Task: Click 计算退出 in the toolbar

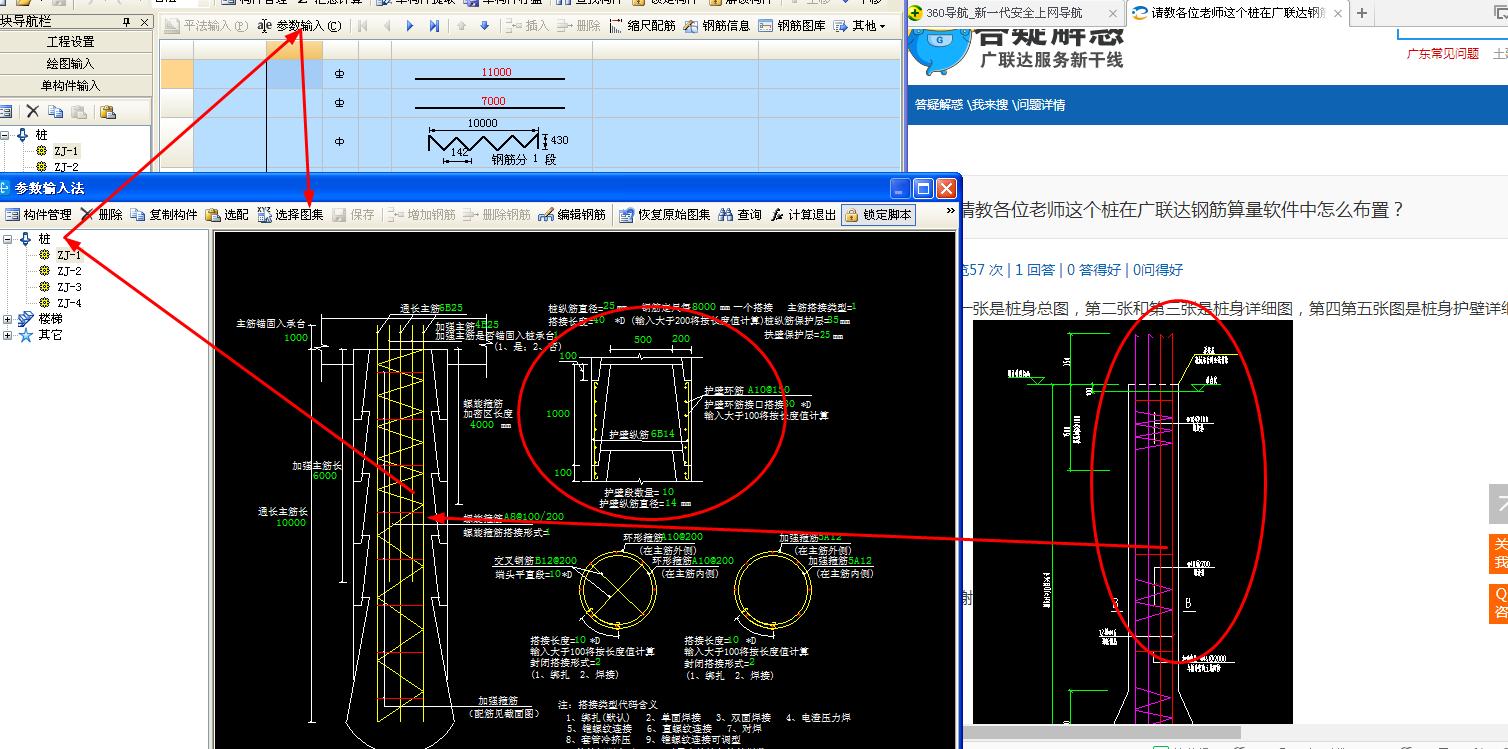Action: click(x=803, y=215)
